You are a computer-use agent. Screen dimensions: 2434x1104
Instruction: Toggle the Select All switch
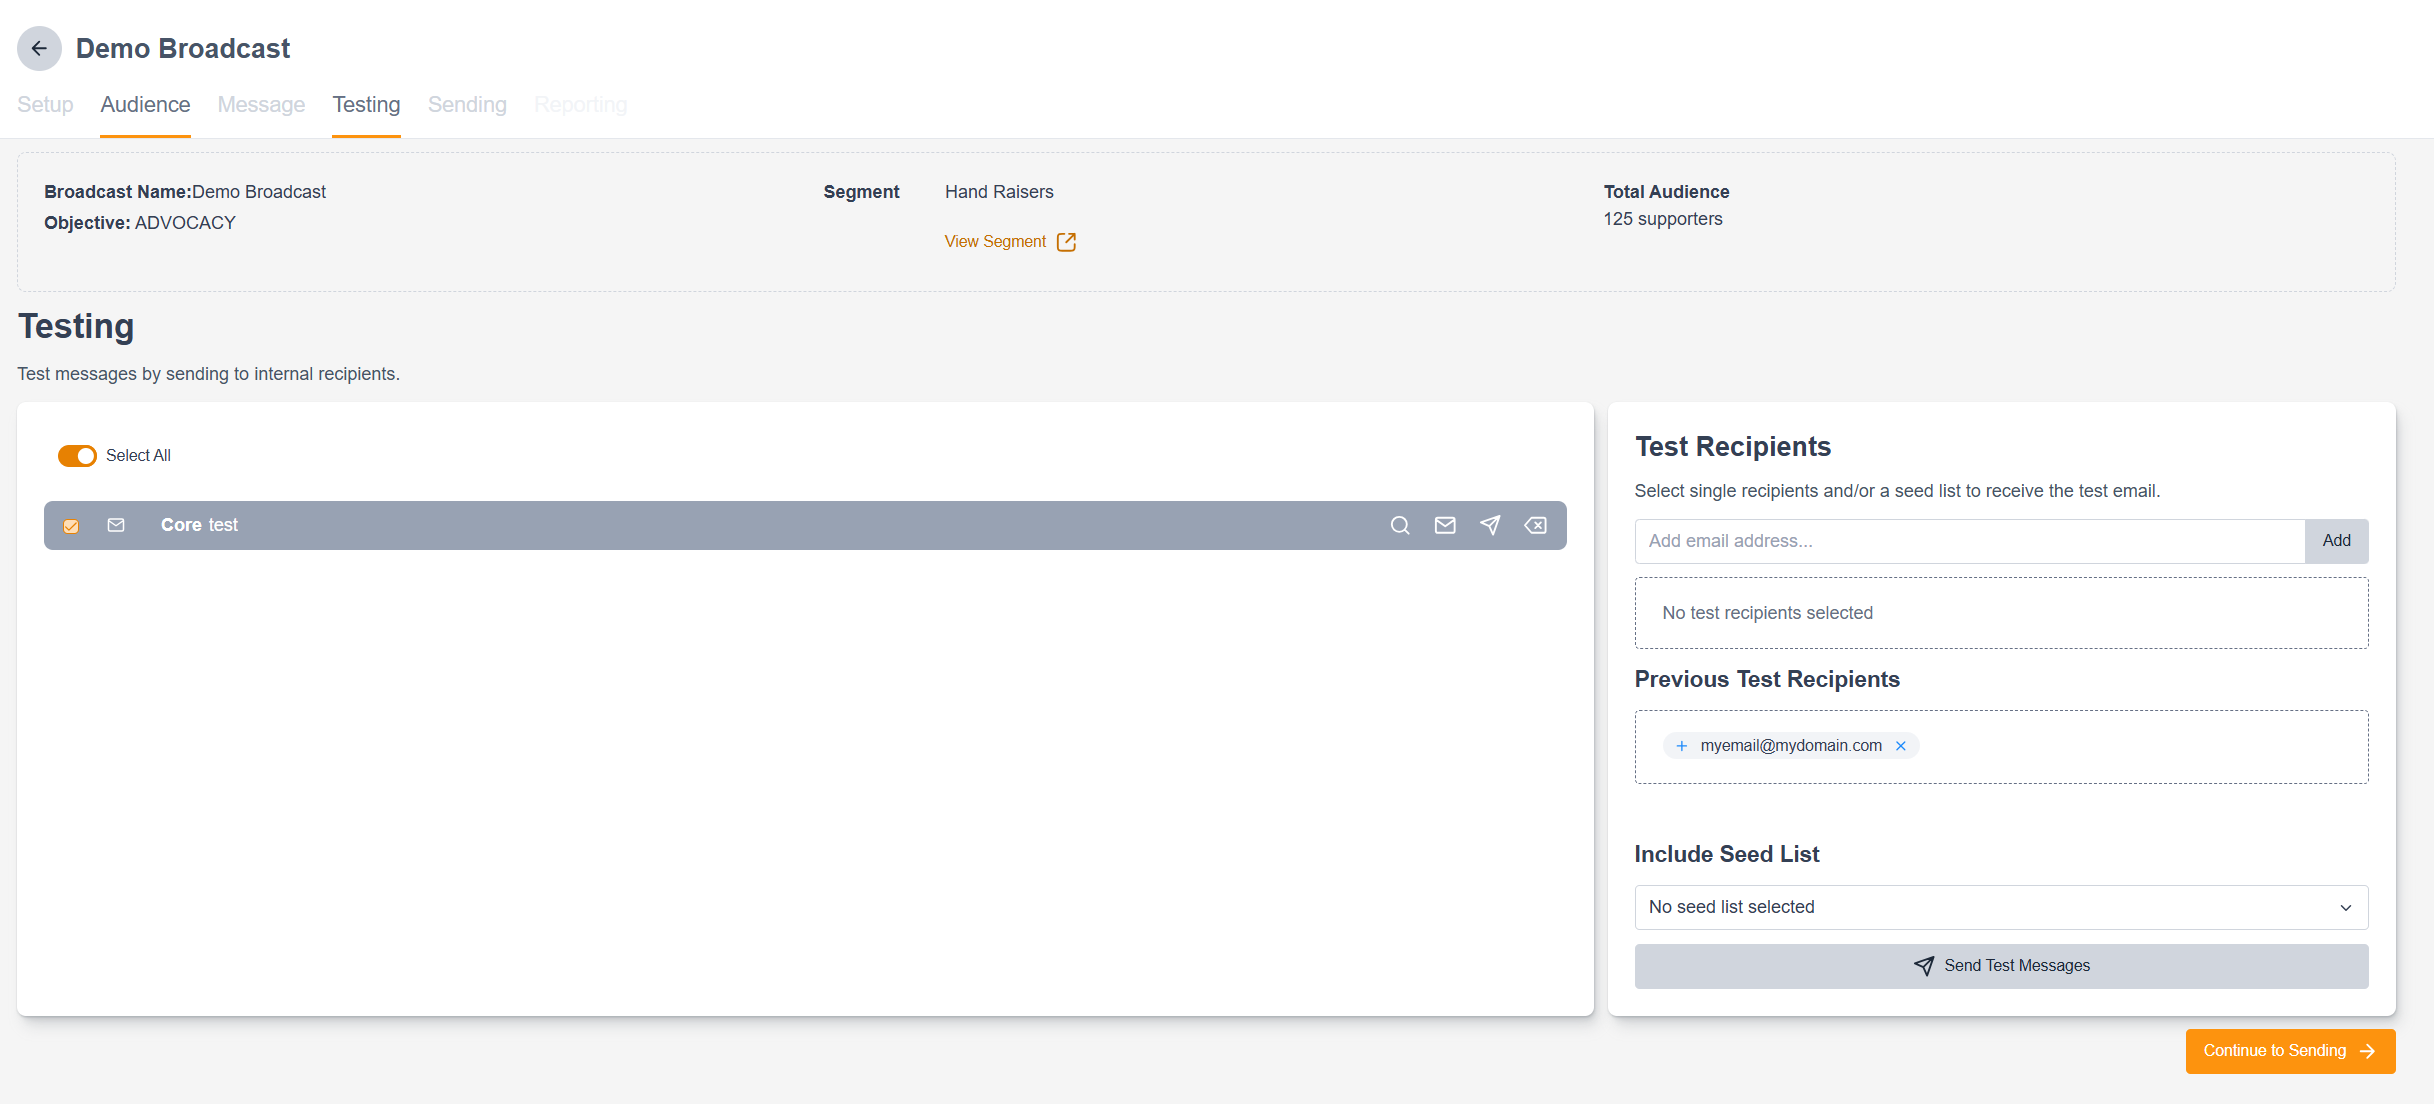click(77, 456)
